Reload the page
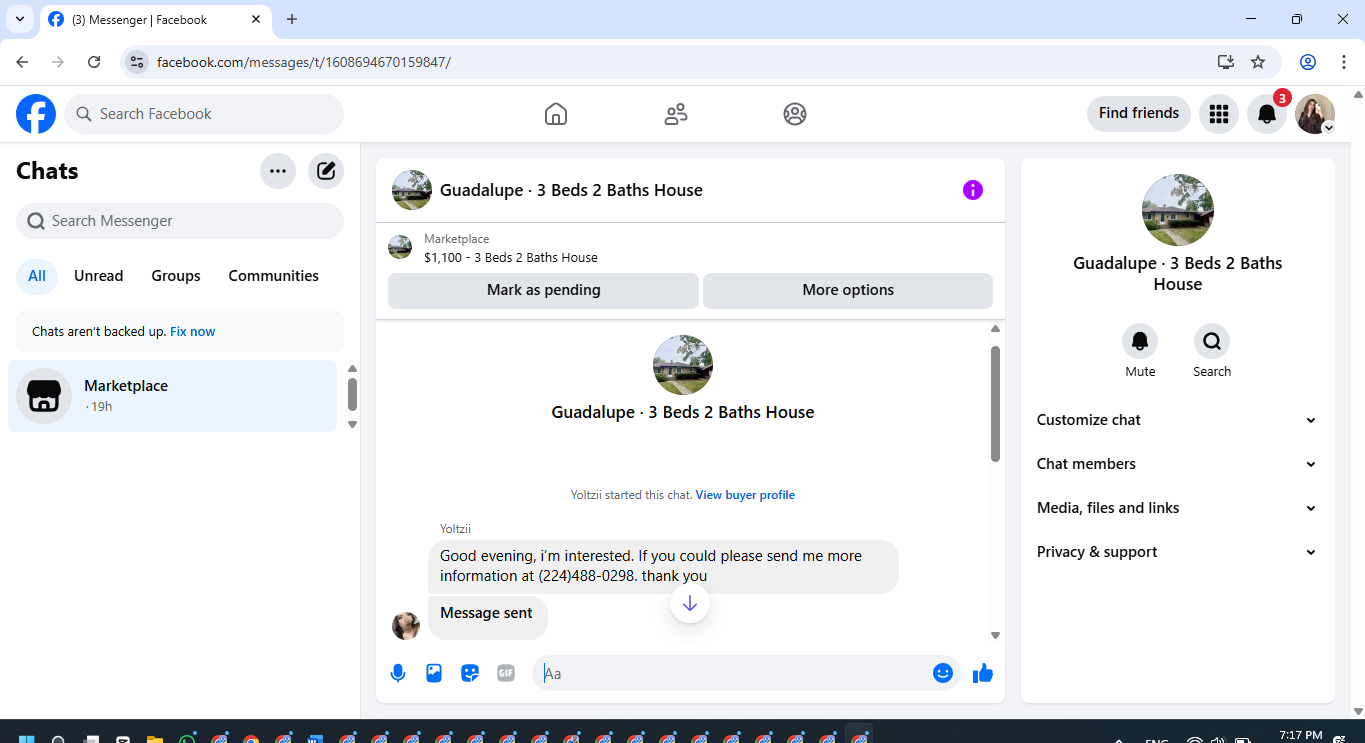The height and width of the screenshot is (743, 1365). (94, 62)
